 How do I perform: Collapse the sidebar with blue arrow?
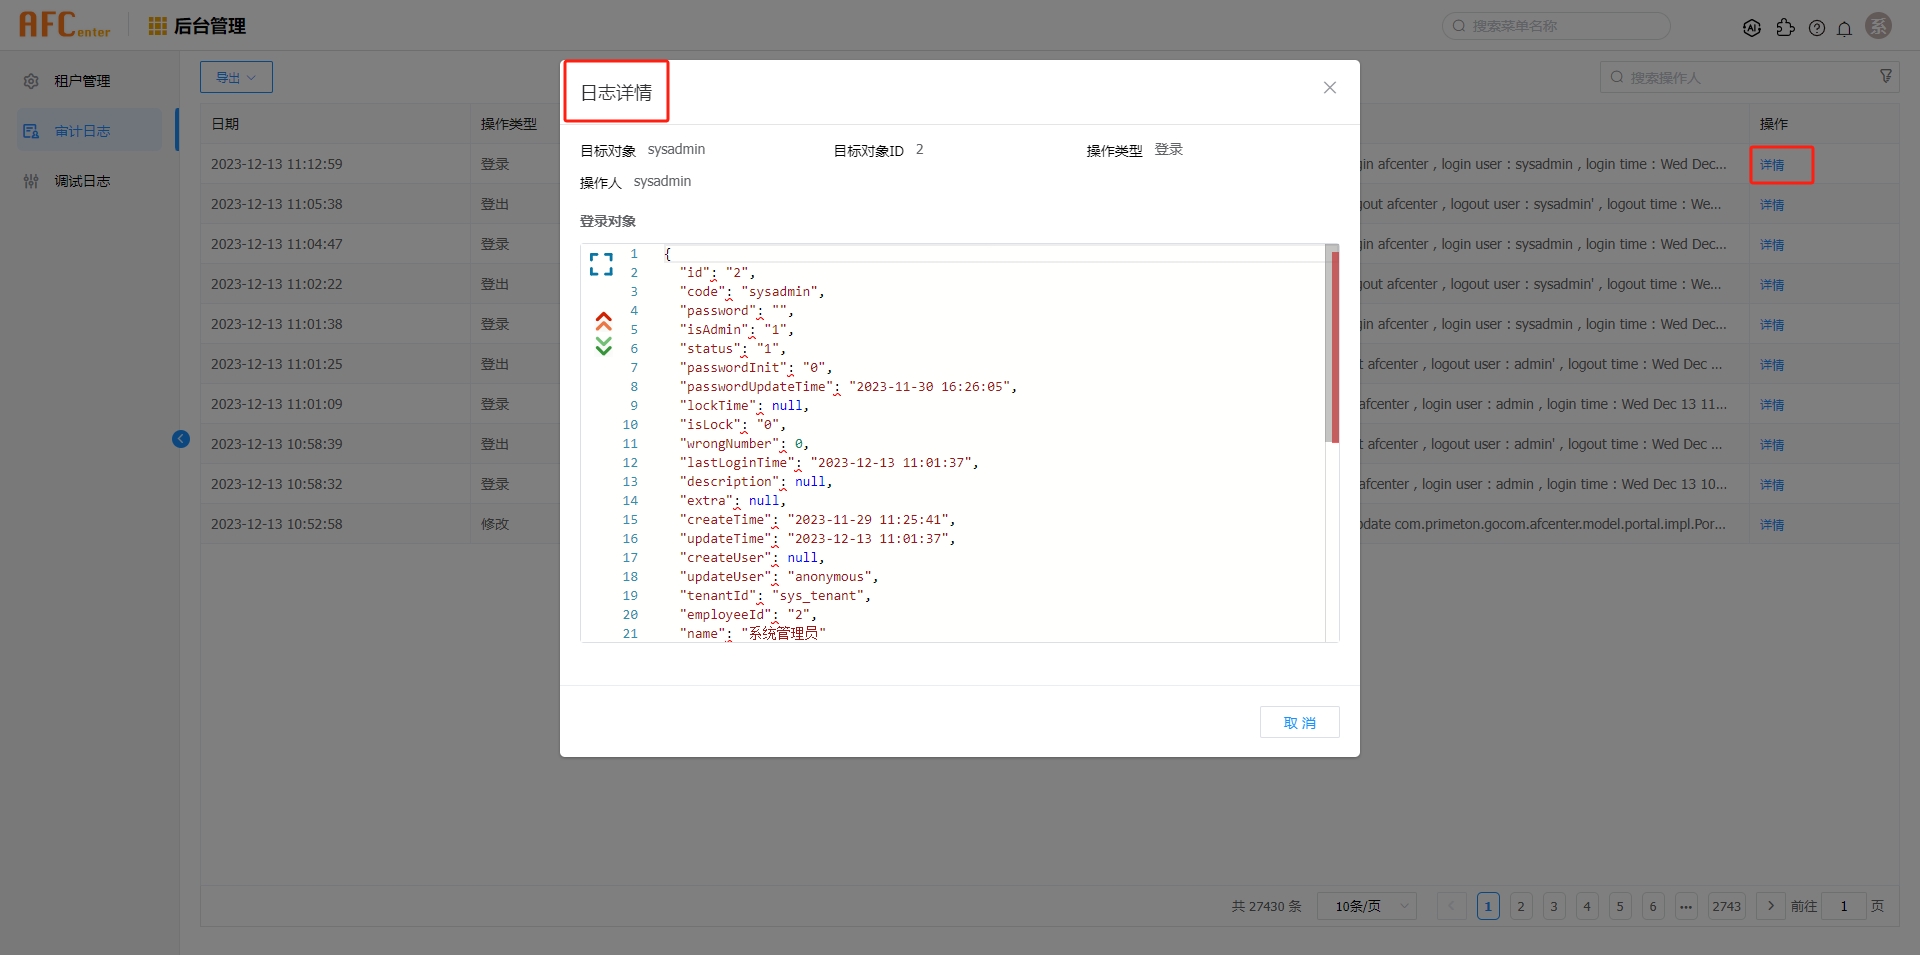[181, 439]
